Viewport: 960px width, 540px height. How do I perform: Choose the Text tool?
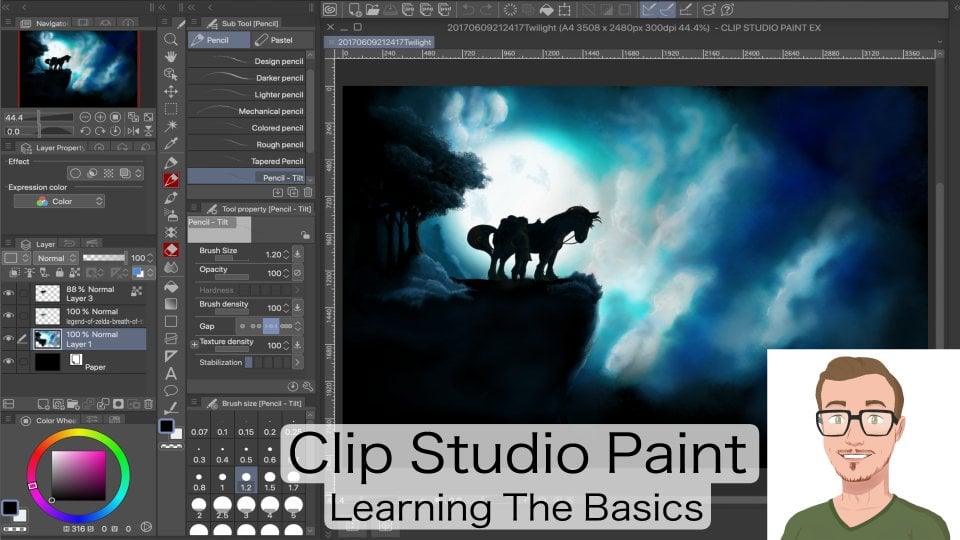(171, 373)
